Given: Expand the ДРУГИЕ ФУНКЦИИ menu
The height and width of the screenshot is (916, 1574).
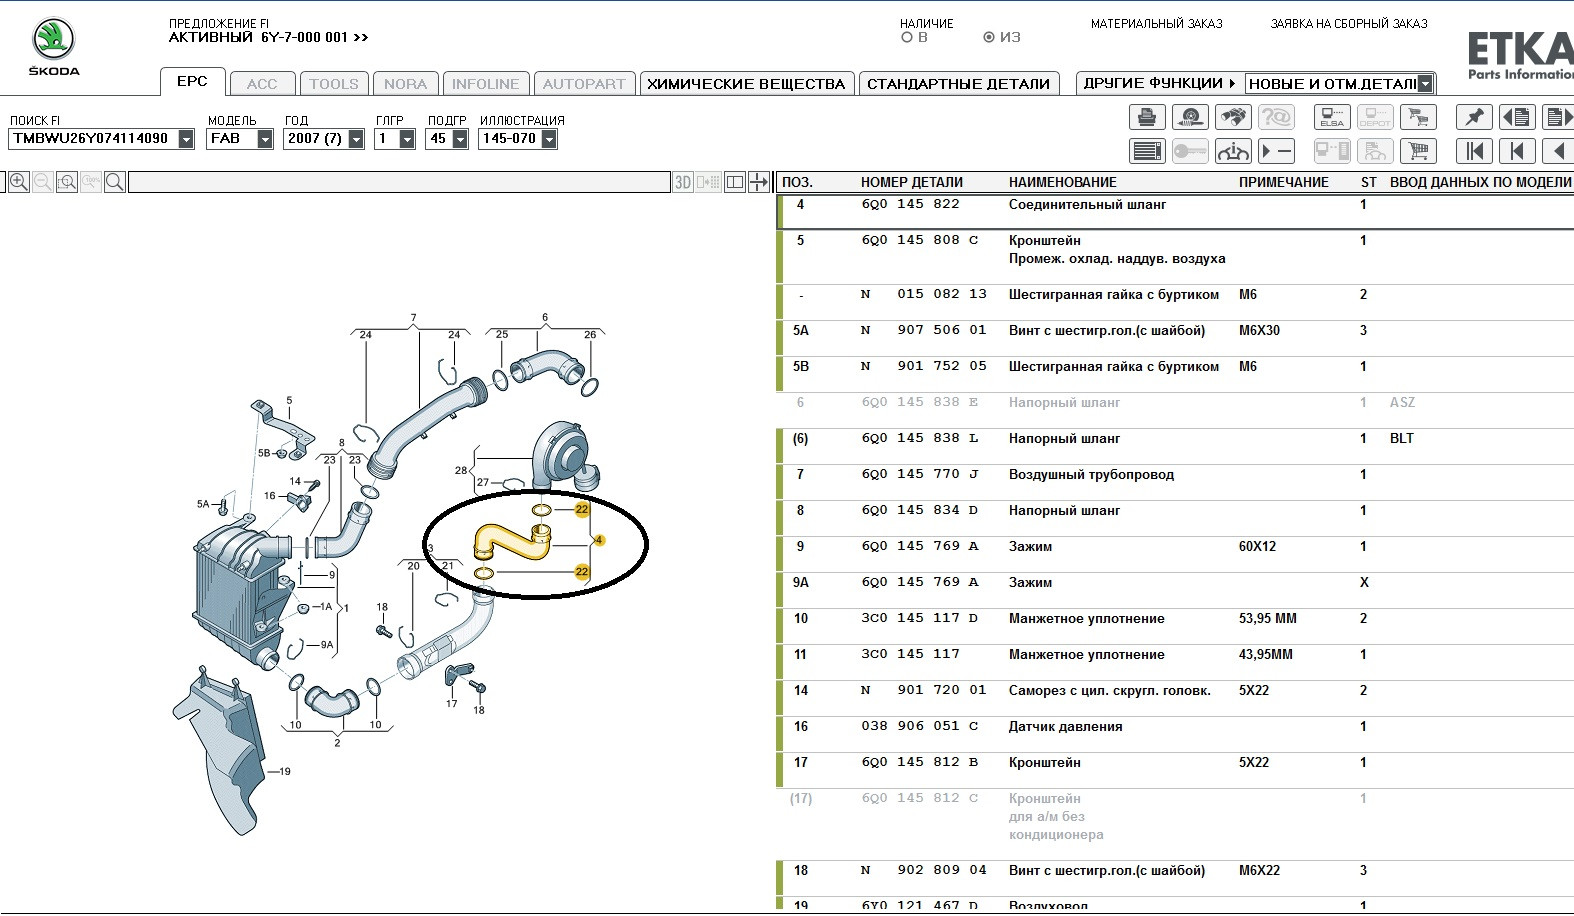Looking at the screenshot, I should coord(1159,84).
